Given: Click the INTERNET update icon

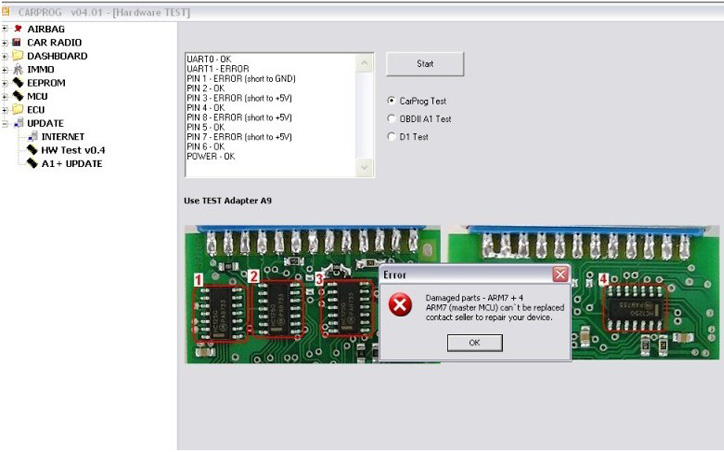Looking at the screenshot, I should pyautogui.click(x=32, y=136).
